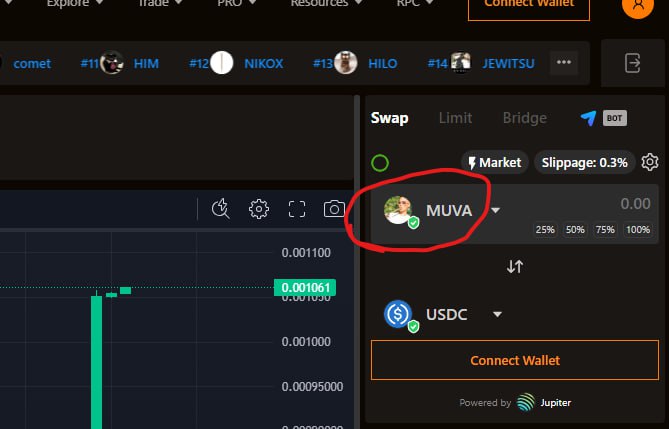Select the 50% amount button
This screenshot has width=669, height=429.
point(575,230)
